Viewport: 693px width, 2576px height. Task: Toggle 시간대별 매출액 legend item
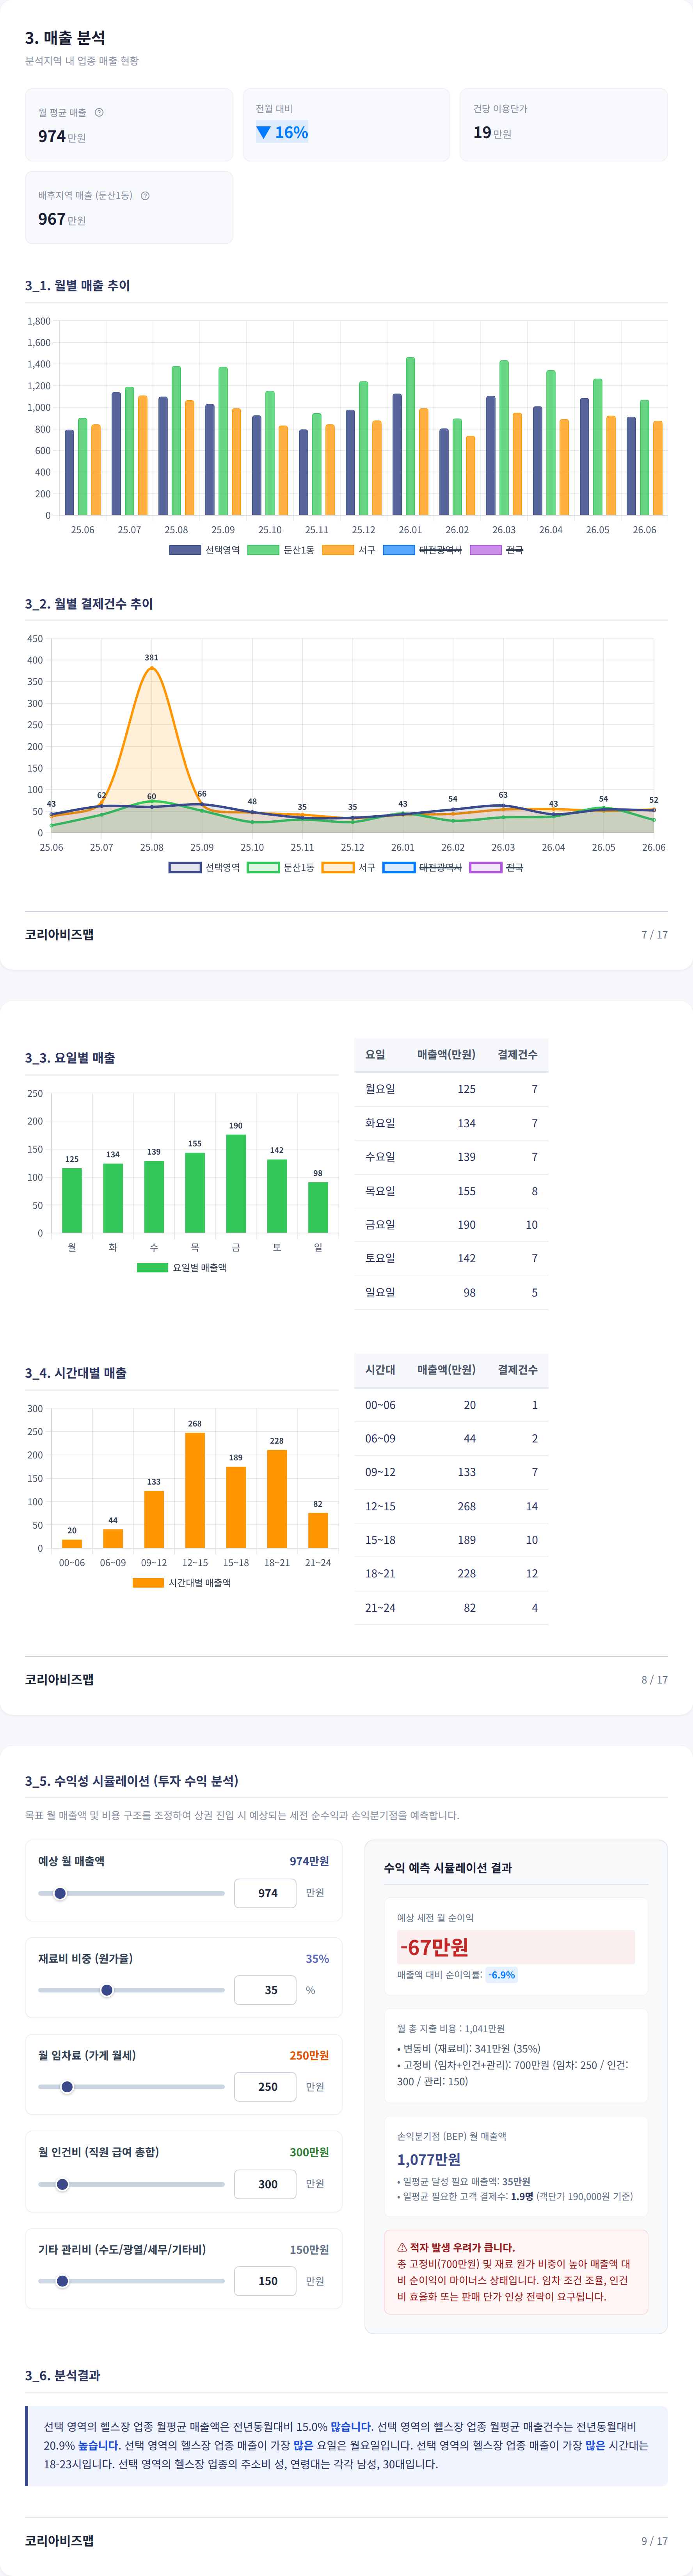point(182,1582)
